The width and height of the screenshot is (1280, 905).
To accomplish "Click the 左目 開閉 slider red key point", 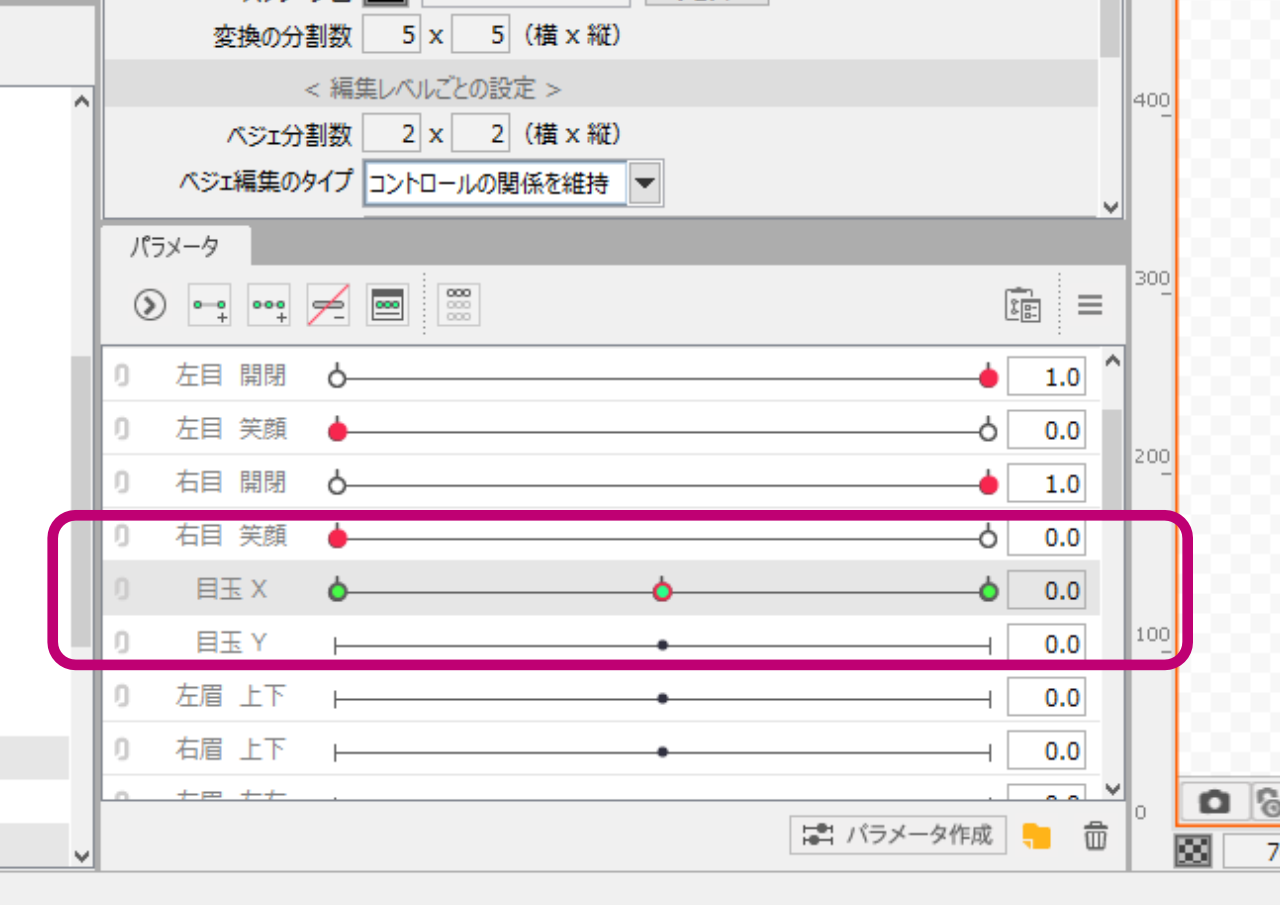I will [989, 378].
